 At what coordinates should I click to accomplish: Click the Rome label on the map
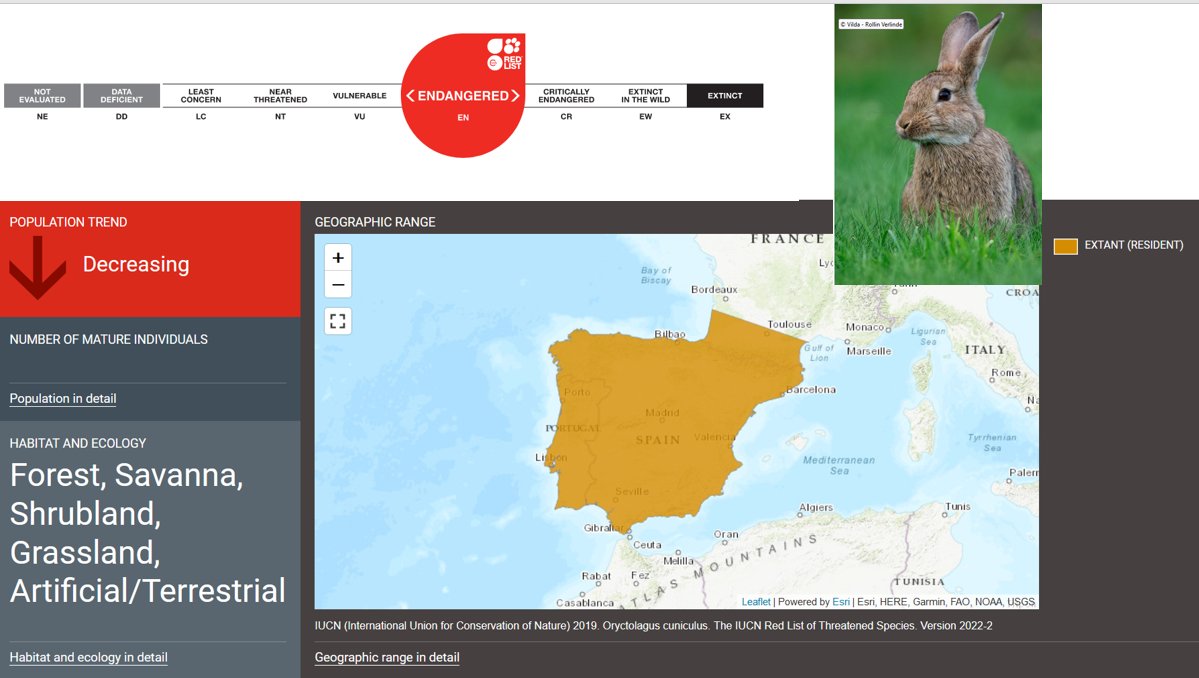(x=1006, y=372)
